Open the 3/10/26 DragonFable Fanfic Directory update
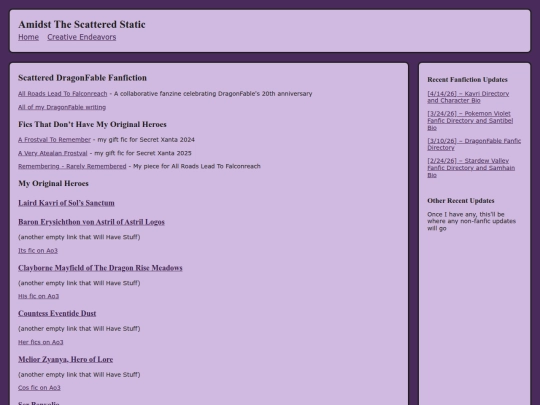 tap(474, 144)
